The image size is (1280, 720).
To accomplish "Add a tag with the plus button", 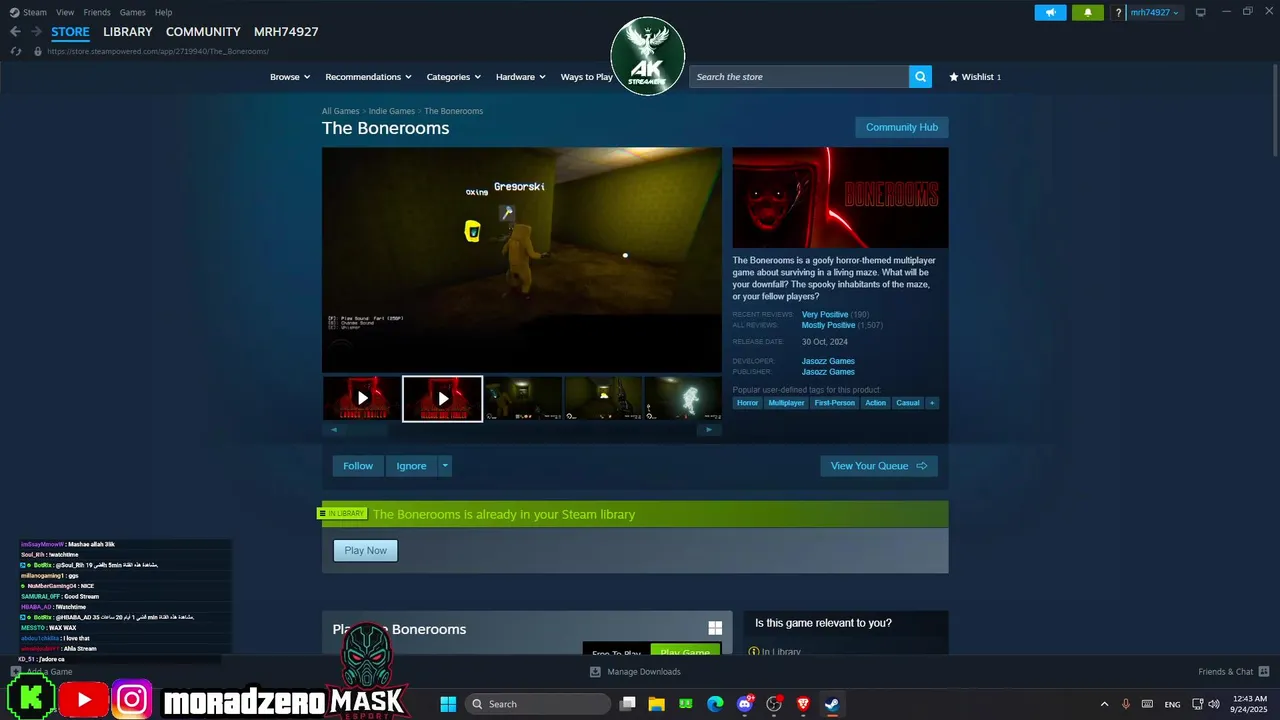I will 932,403.
